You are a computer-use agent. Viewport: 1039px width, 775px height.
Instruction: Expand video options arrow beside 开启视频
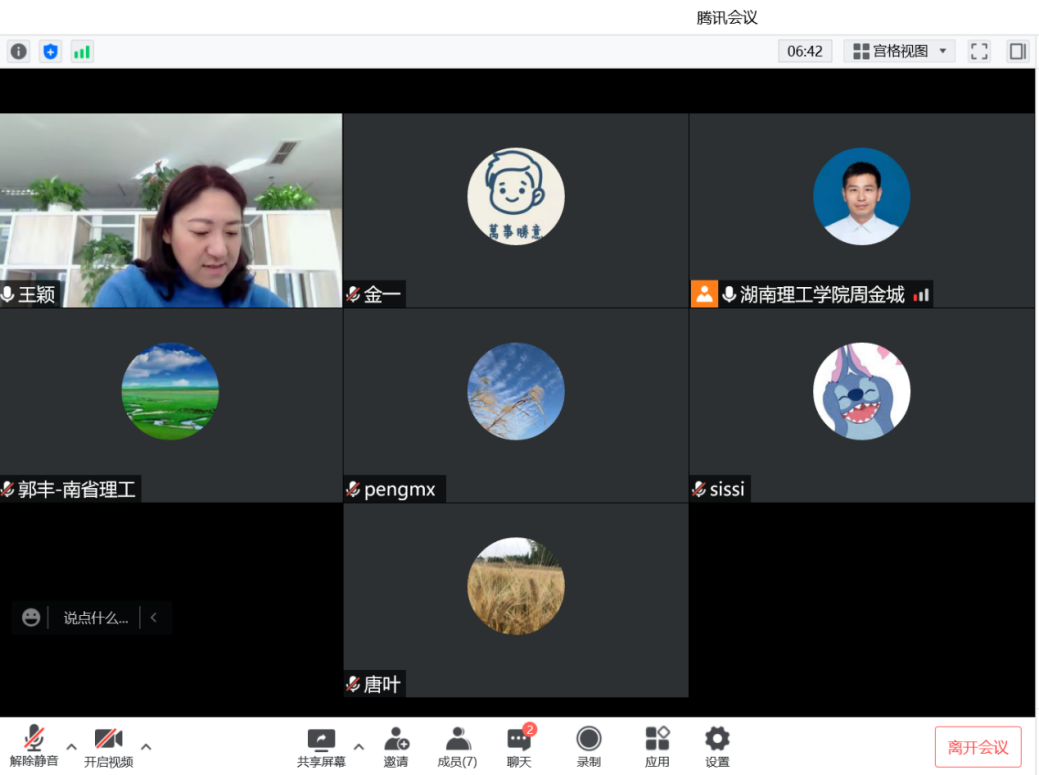(x=146, y=746)
